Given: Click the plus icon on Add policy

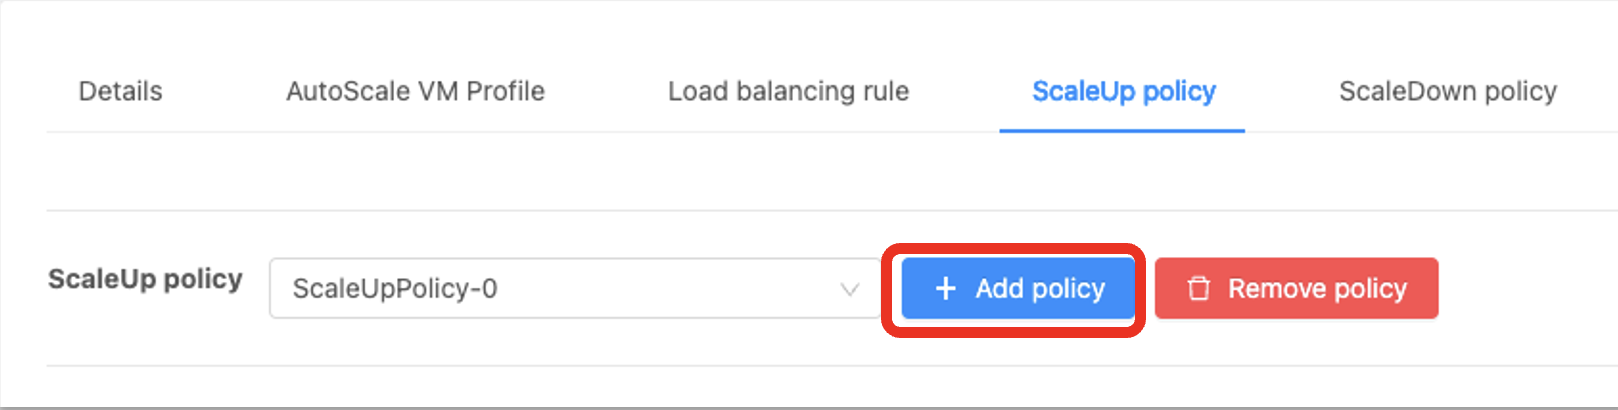Looking at the screenshot, I should click(x=945, y=289).
